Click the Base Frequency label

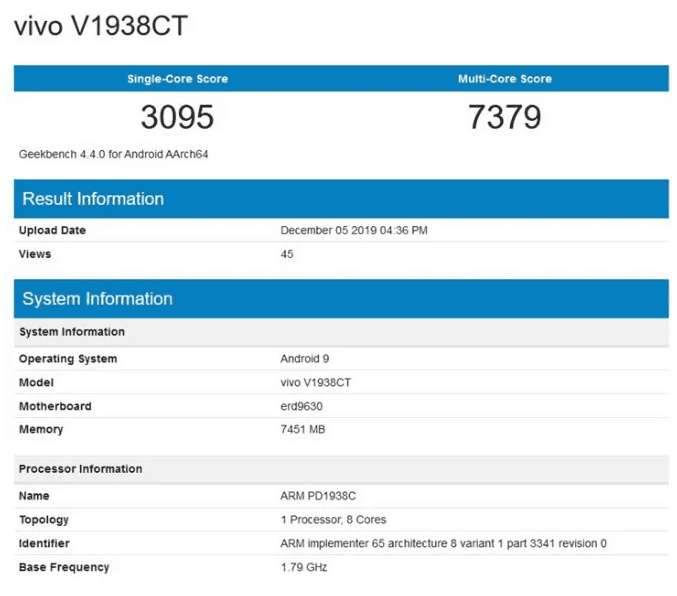tap(64, 567)
